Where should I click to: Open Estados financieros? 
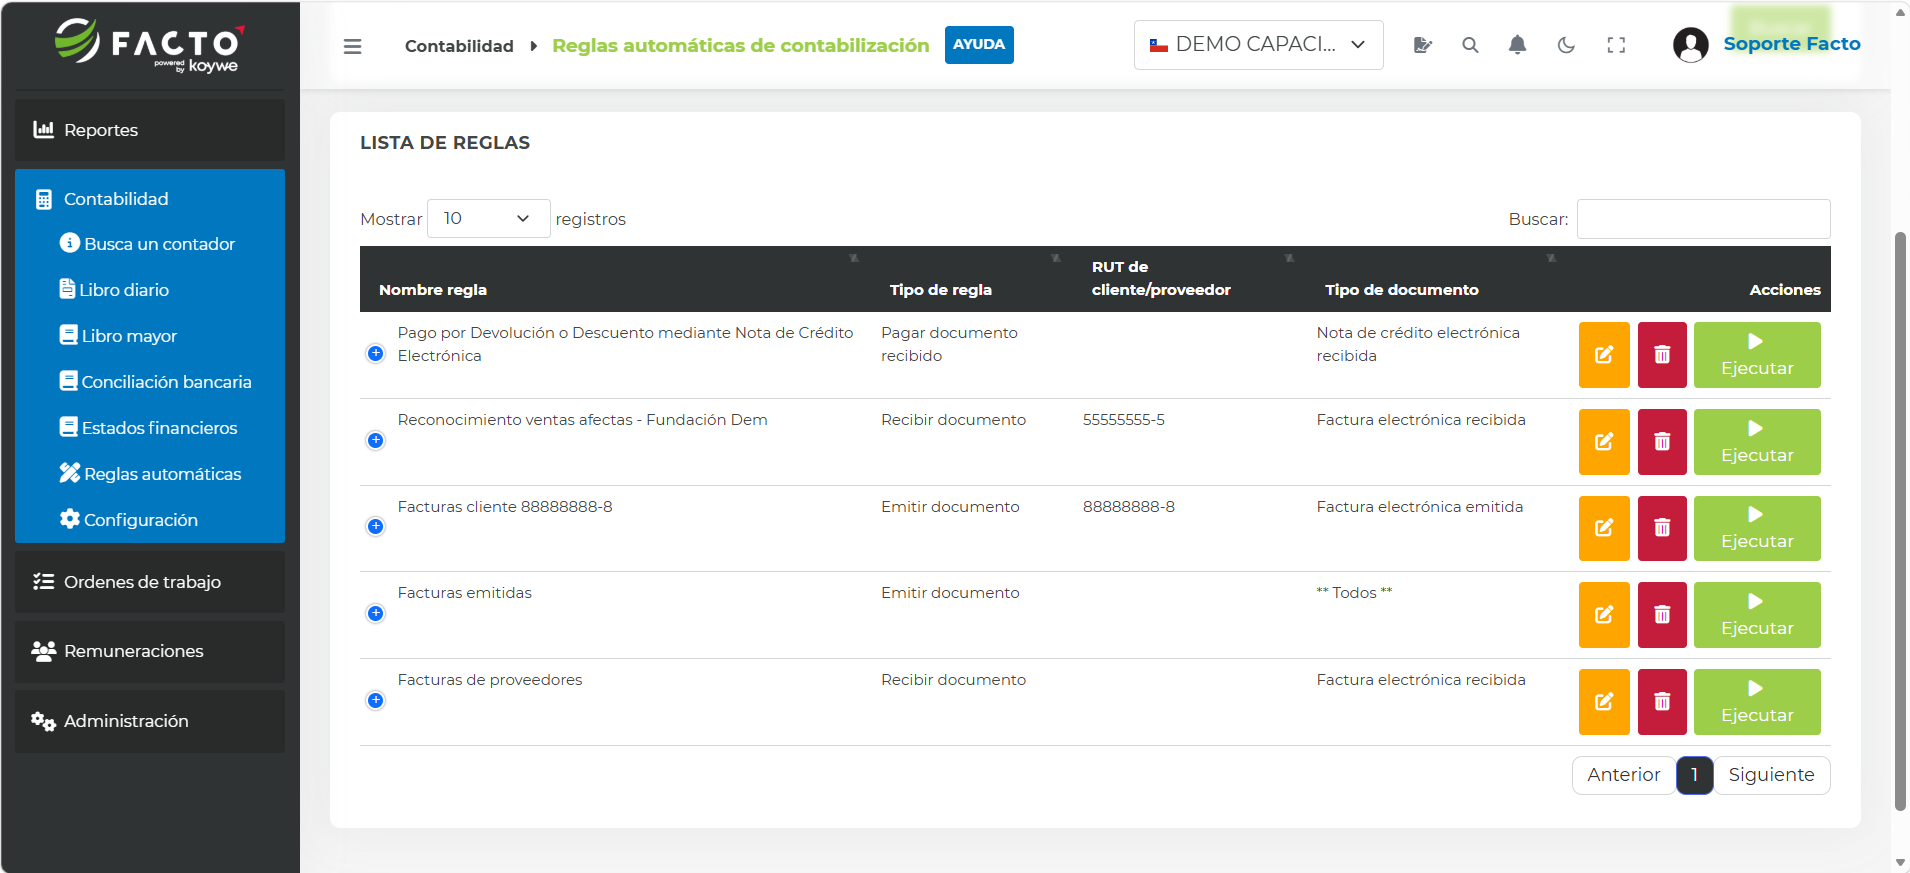coord(148,428)
